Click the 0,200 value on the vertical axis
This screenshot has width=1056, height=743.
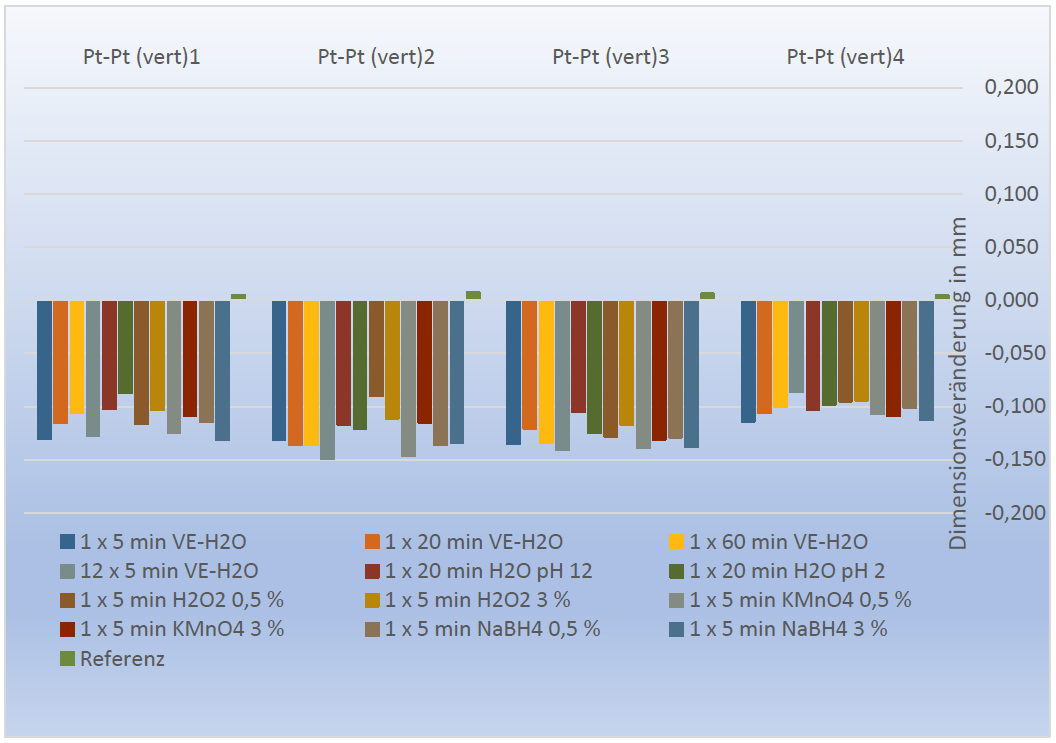coord(1010,88)
